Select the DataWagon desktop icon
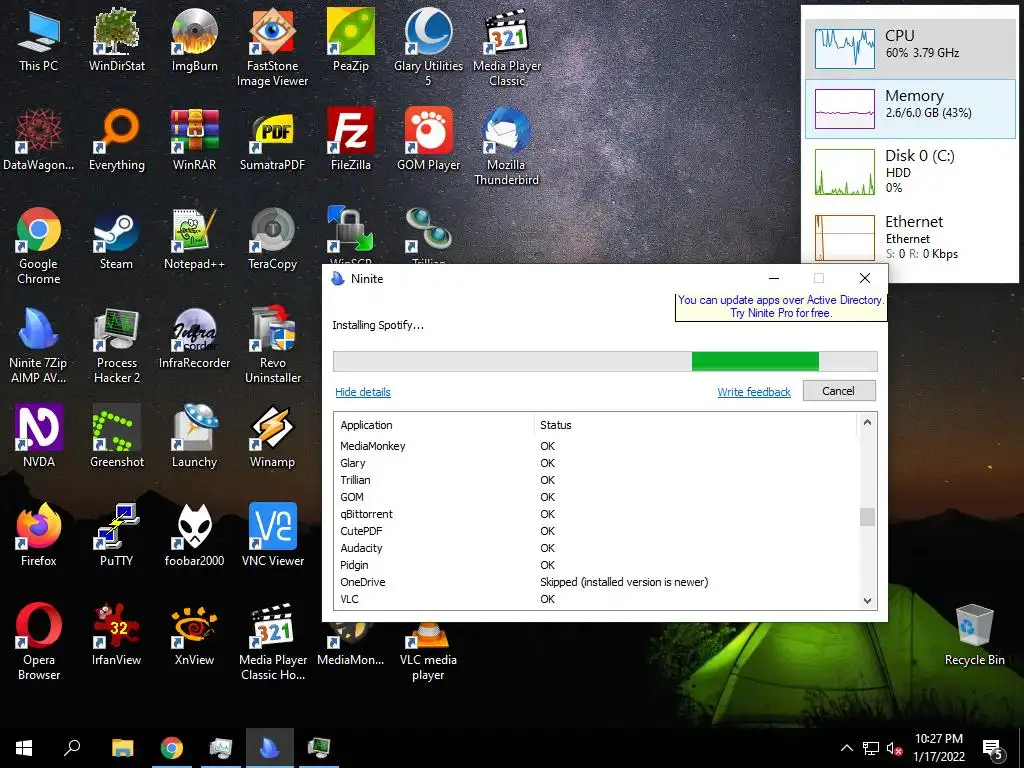This screenshot has height=768, width=1024. point(39,138)
